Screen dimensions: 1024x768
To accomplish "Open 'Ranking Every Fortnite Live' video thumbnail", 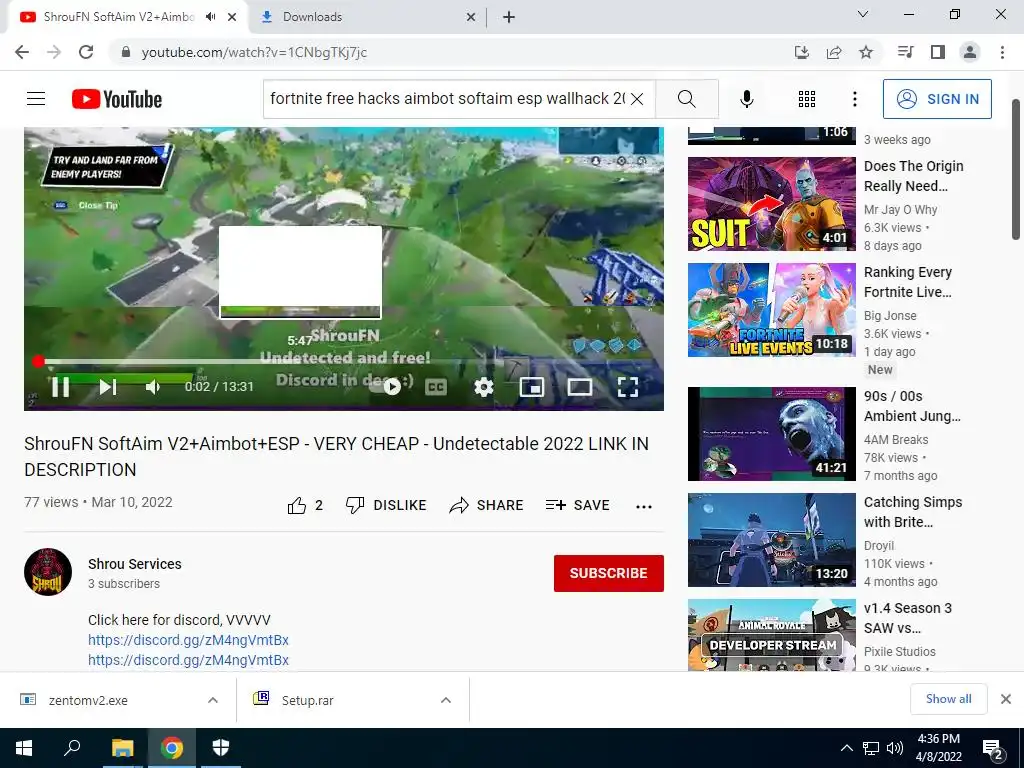I will coord(771,310).
